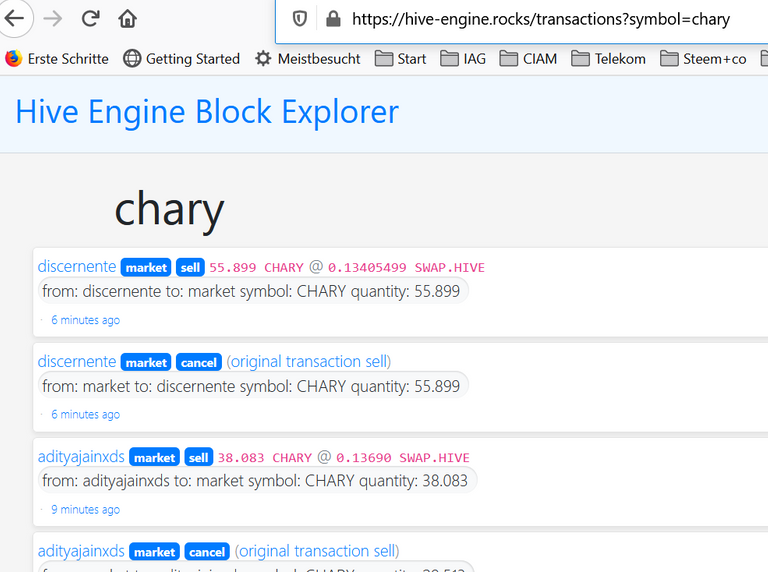Viewport: 768px width, 572px height.
Task: Select the 38.083 CHARY amount text
Action: (264, 457)
